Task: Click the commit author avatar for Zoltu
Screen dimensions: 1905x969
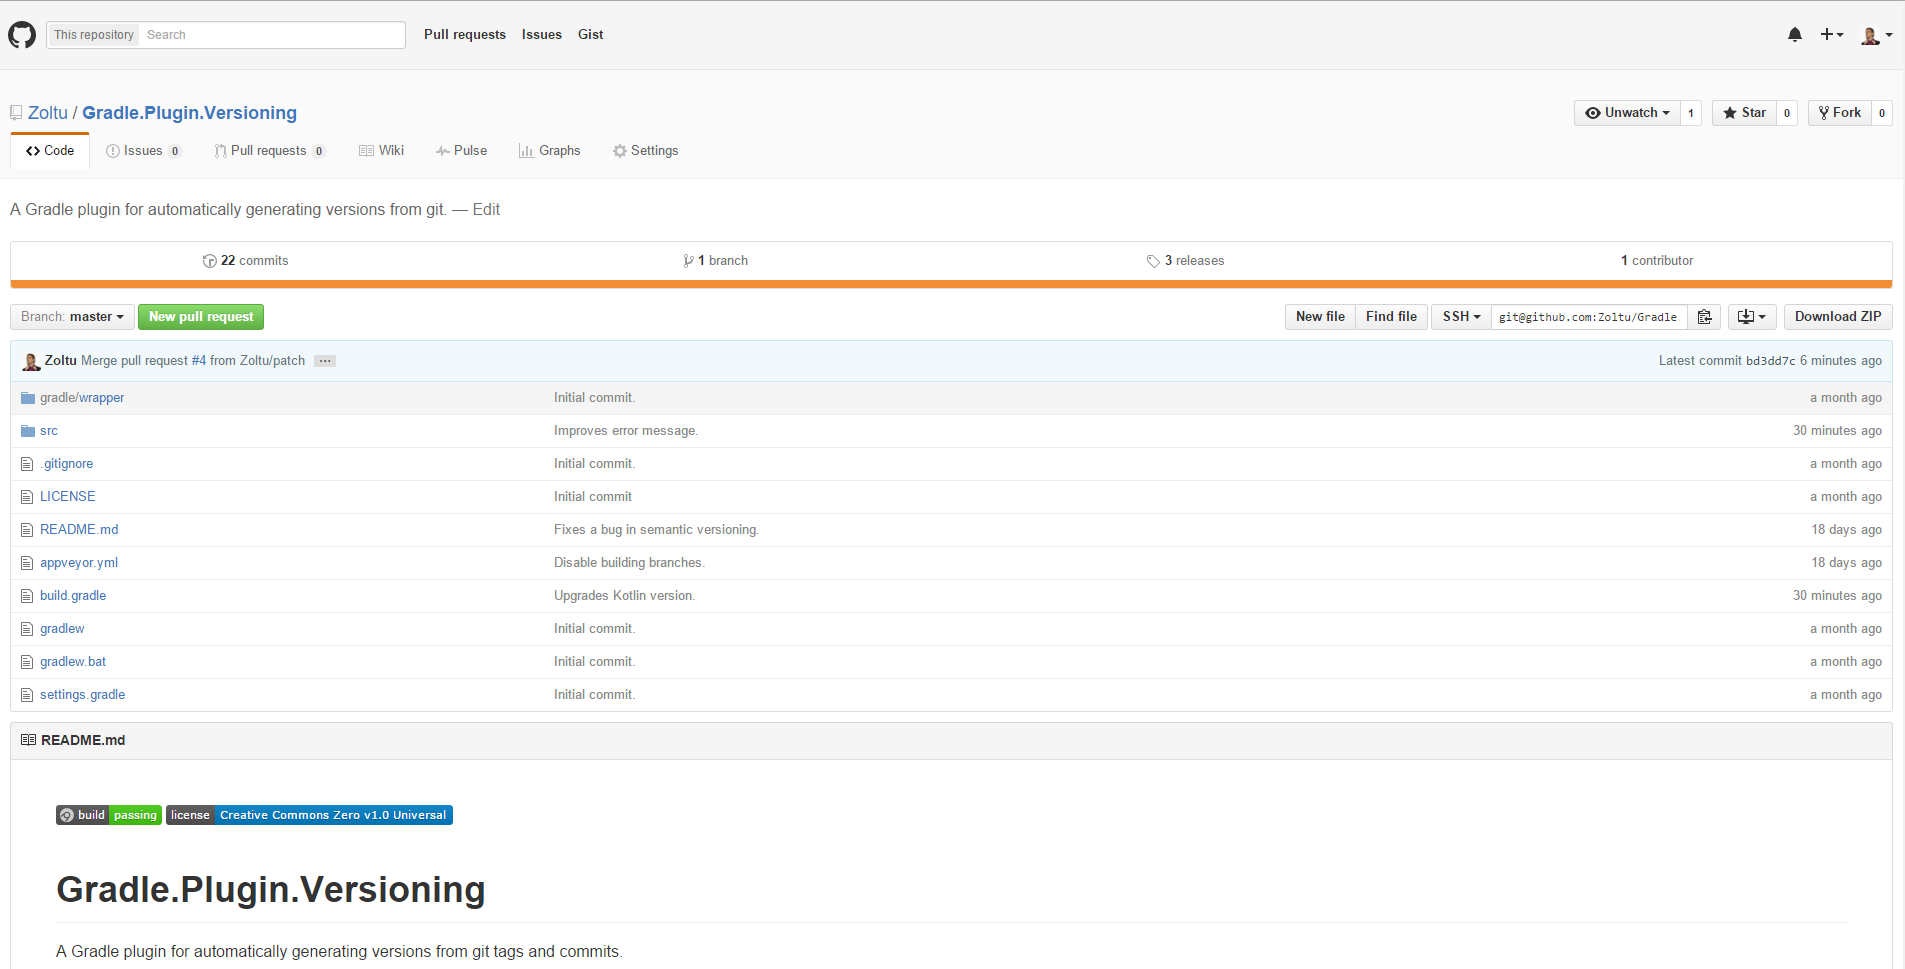Action: coord(32,361)
